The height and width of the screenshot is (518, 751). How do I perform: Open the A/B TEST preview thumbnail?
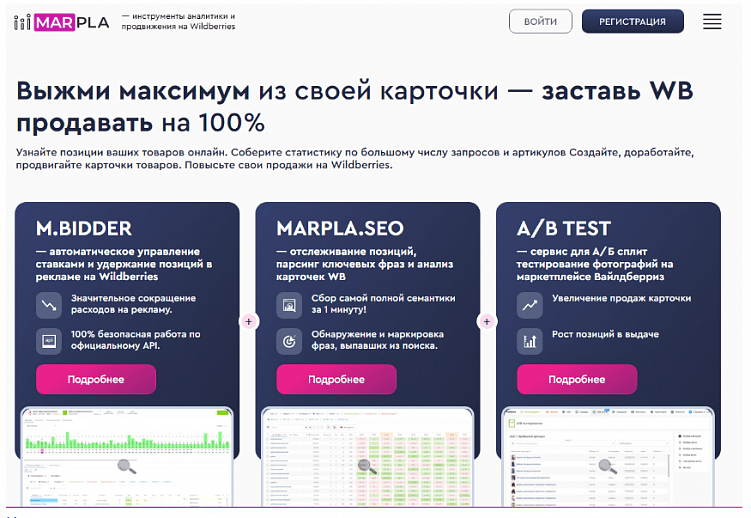[608, 457]
